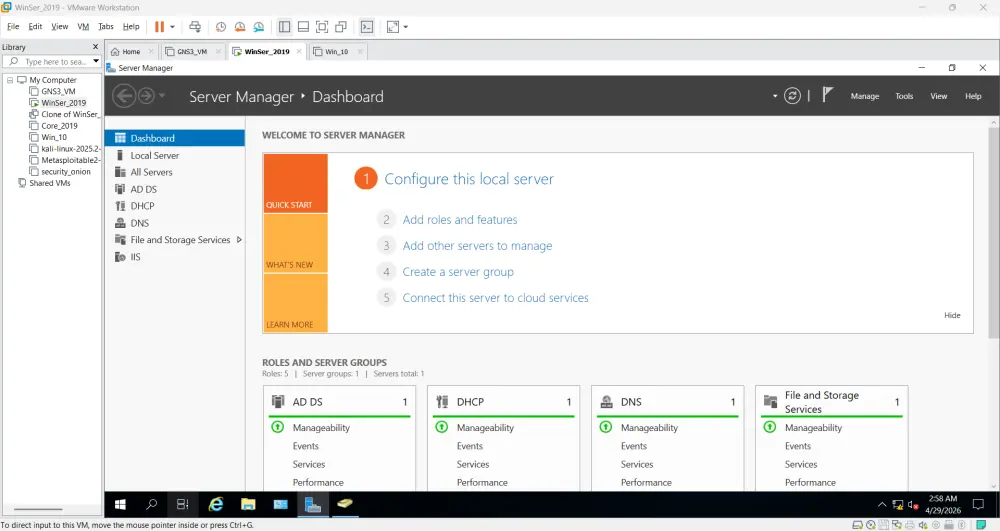Open AD DS from the sidebar
1000x531 pixels.
click(175, 189)
